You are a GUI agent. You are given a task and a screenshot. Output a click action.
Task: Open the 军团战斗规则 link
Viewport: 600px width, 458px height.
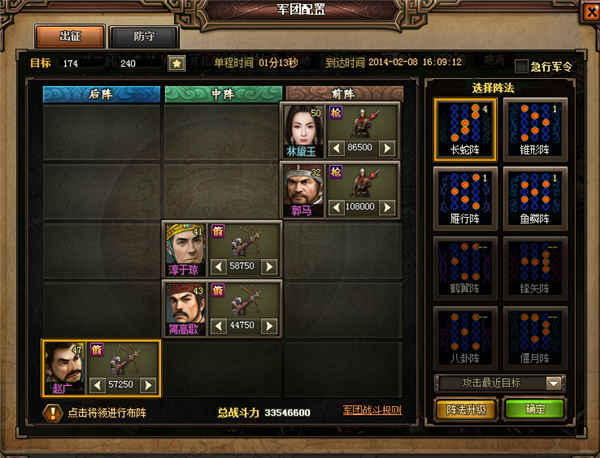(x=372, y=410)
